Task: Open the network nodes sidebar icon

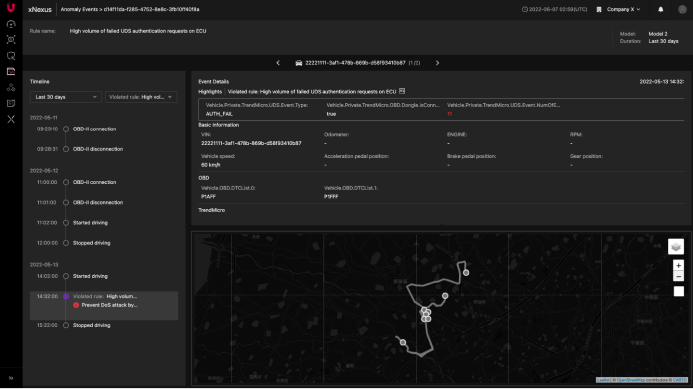Action: [11, 88]
